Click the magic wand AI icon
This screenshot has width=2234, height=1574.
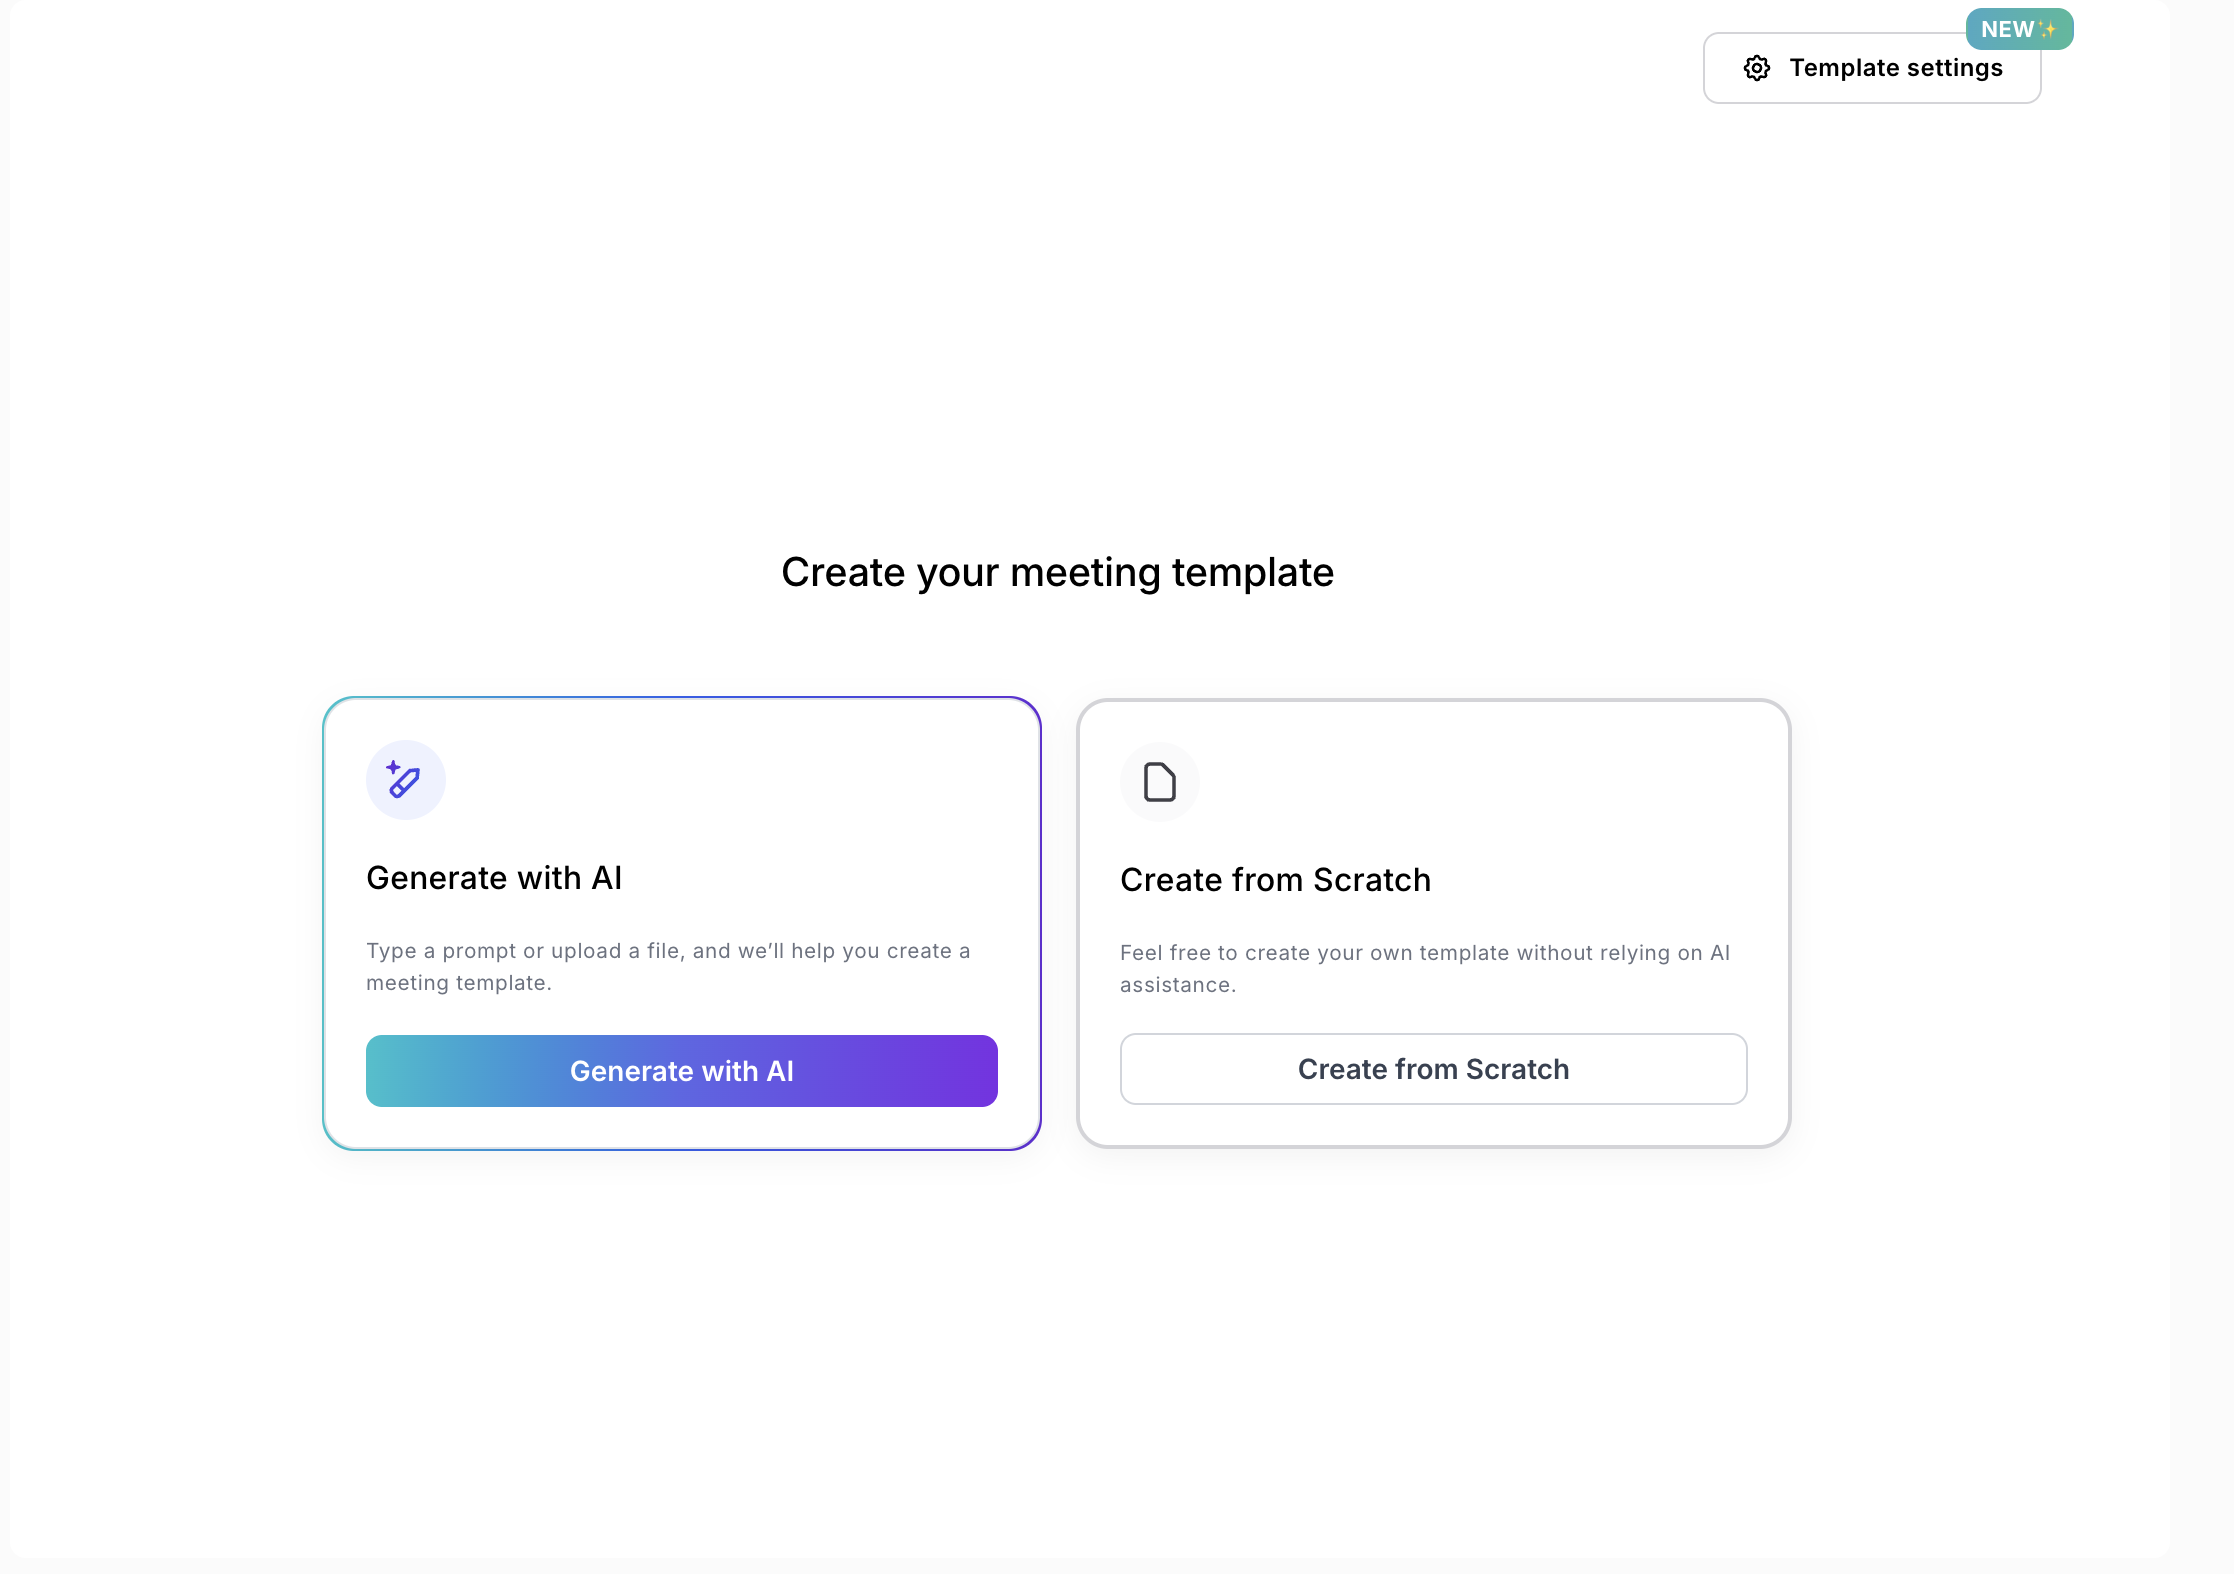404,780
